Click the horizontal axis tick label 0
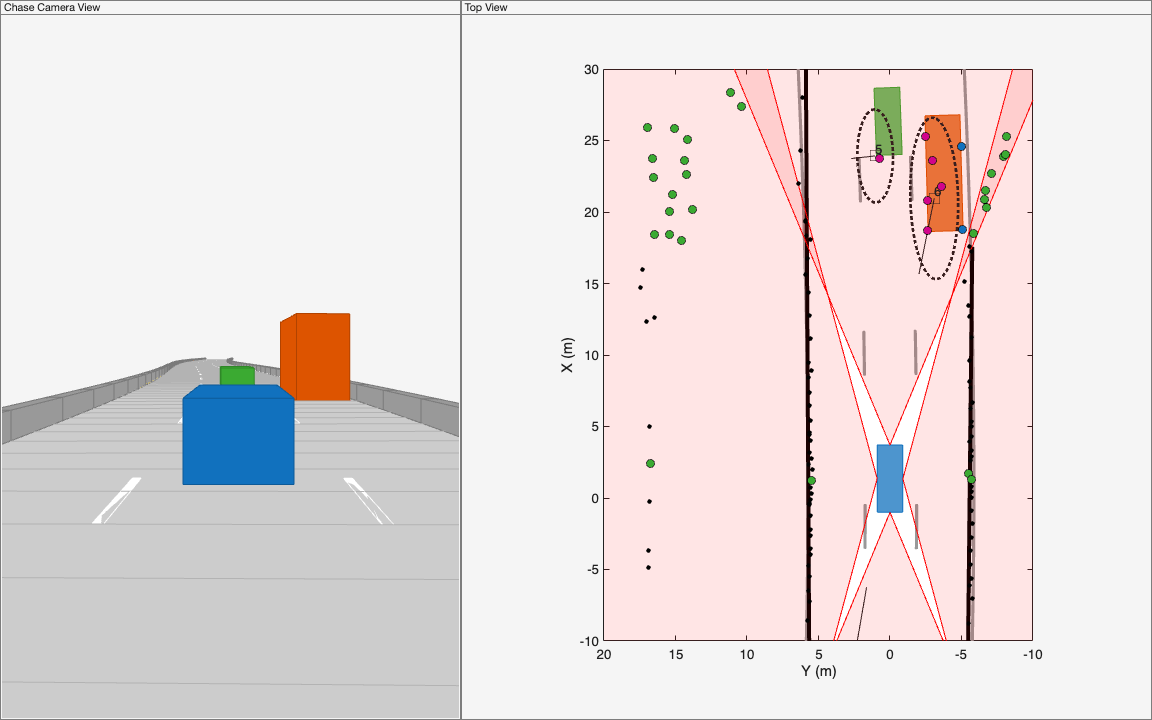 (890, 655)
